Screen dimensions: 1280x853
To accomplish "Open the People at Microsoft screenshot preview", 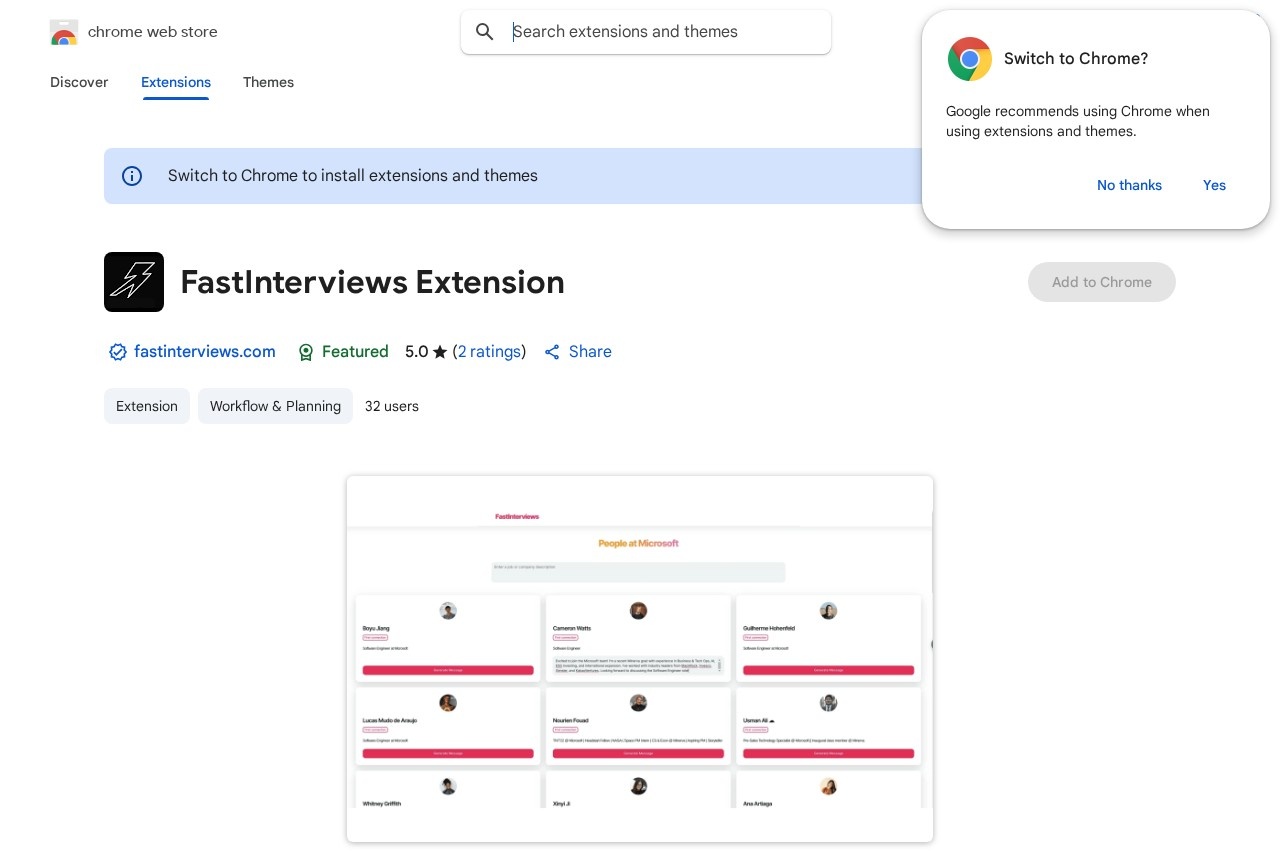I will (640, 658).
